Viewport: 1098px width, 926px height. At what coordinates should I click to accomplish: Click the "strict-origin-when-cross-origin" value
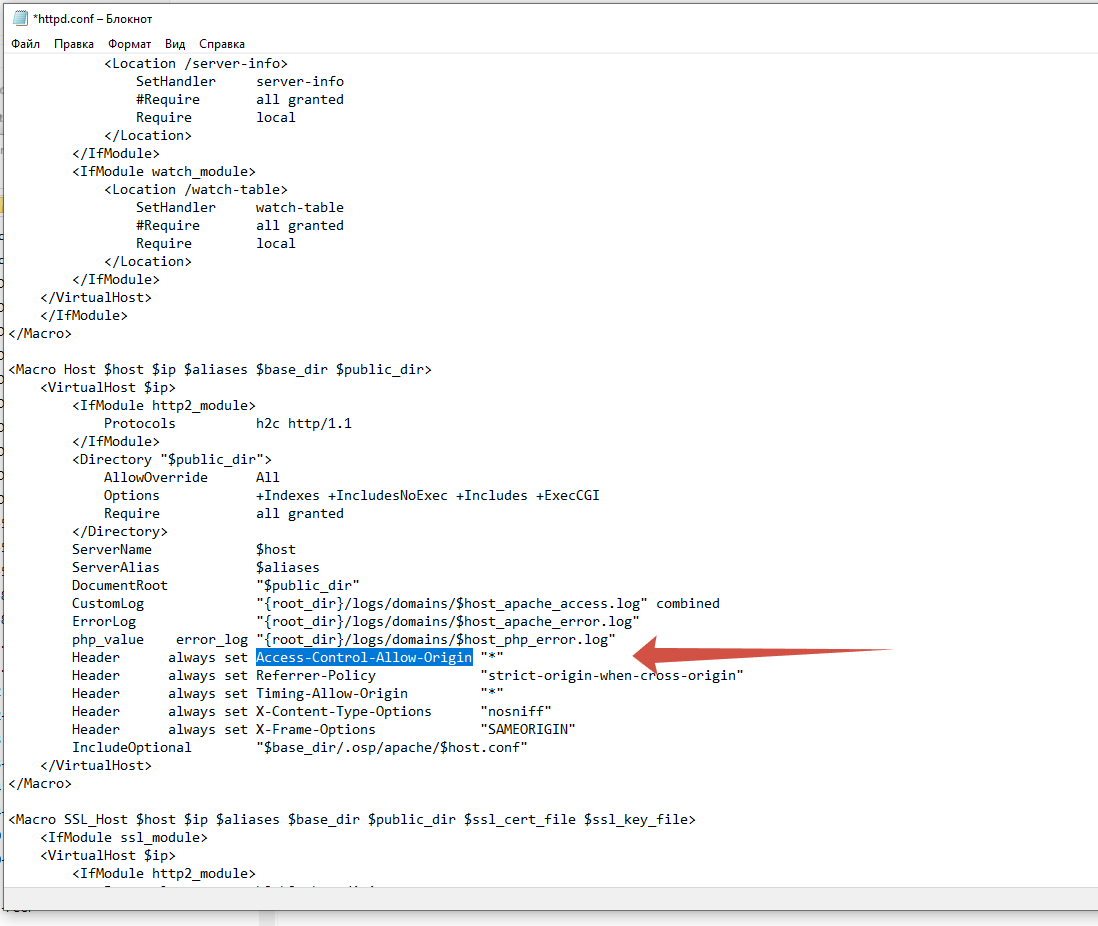point(612,676)
